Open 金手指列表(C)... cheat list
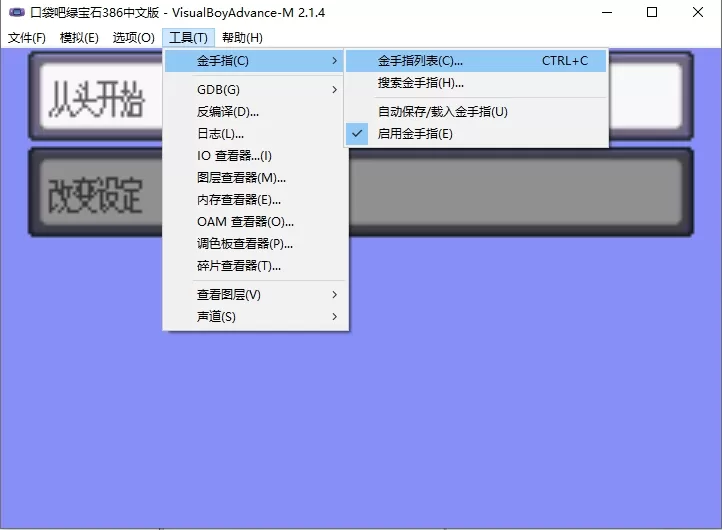 click(476, 61)
